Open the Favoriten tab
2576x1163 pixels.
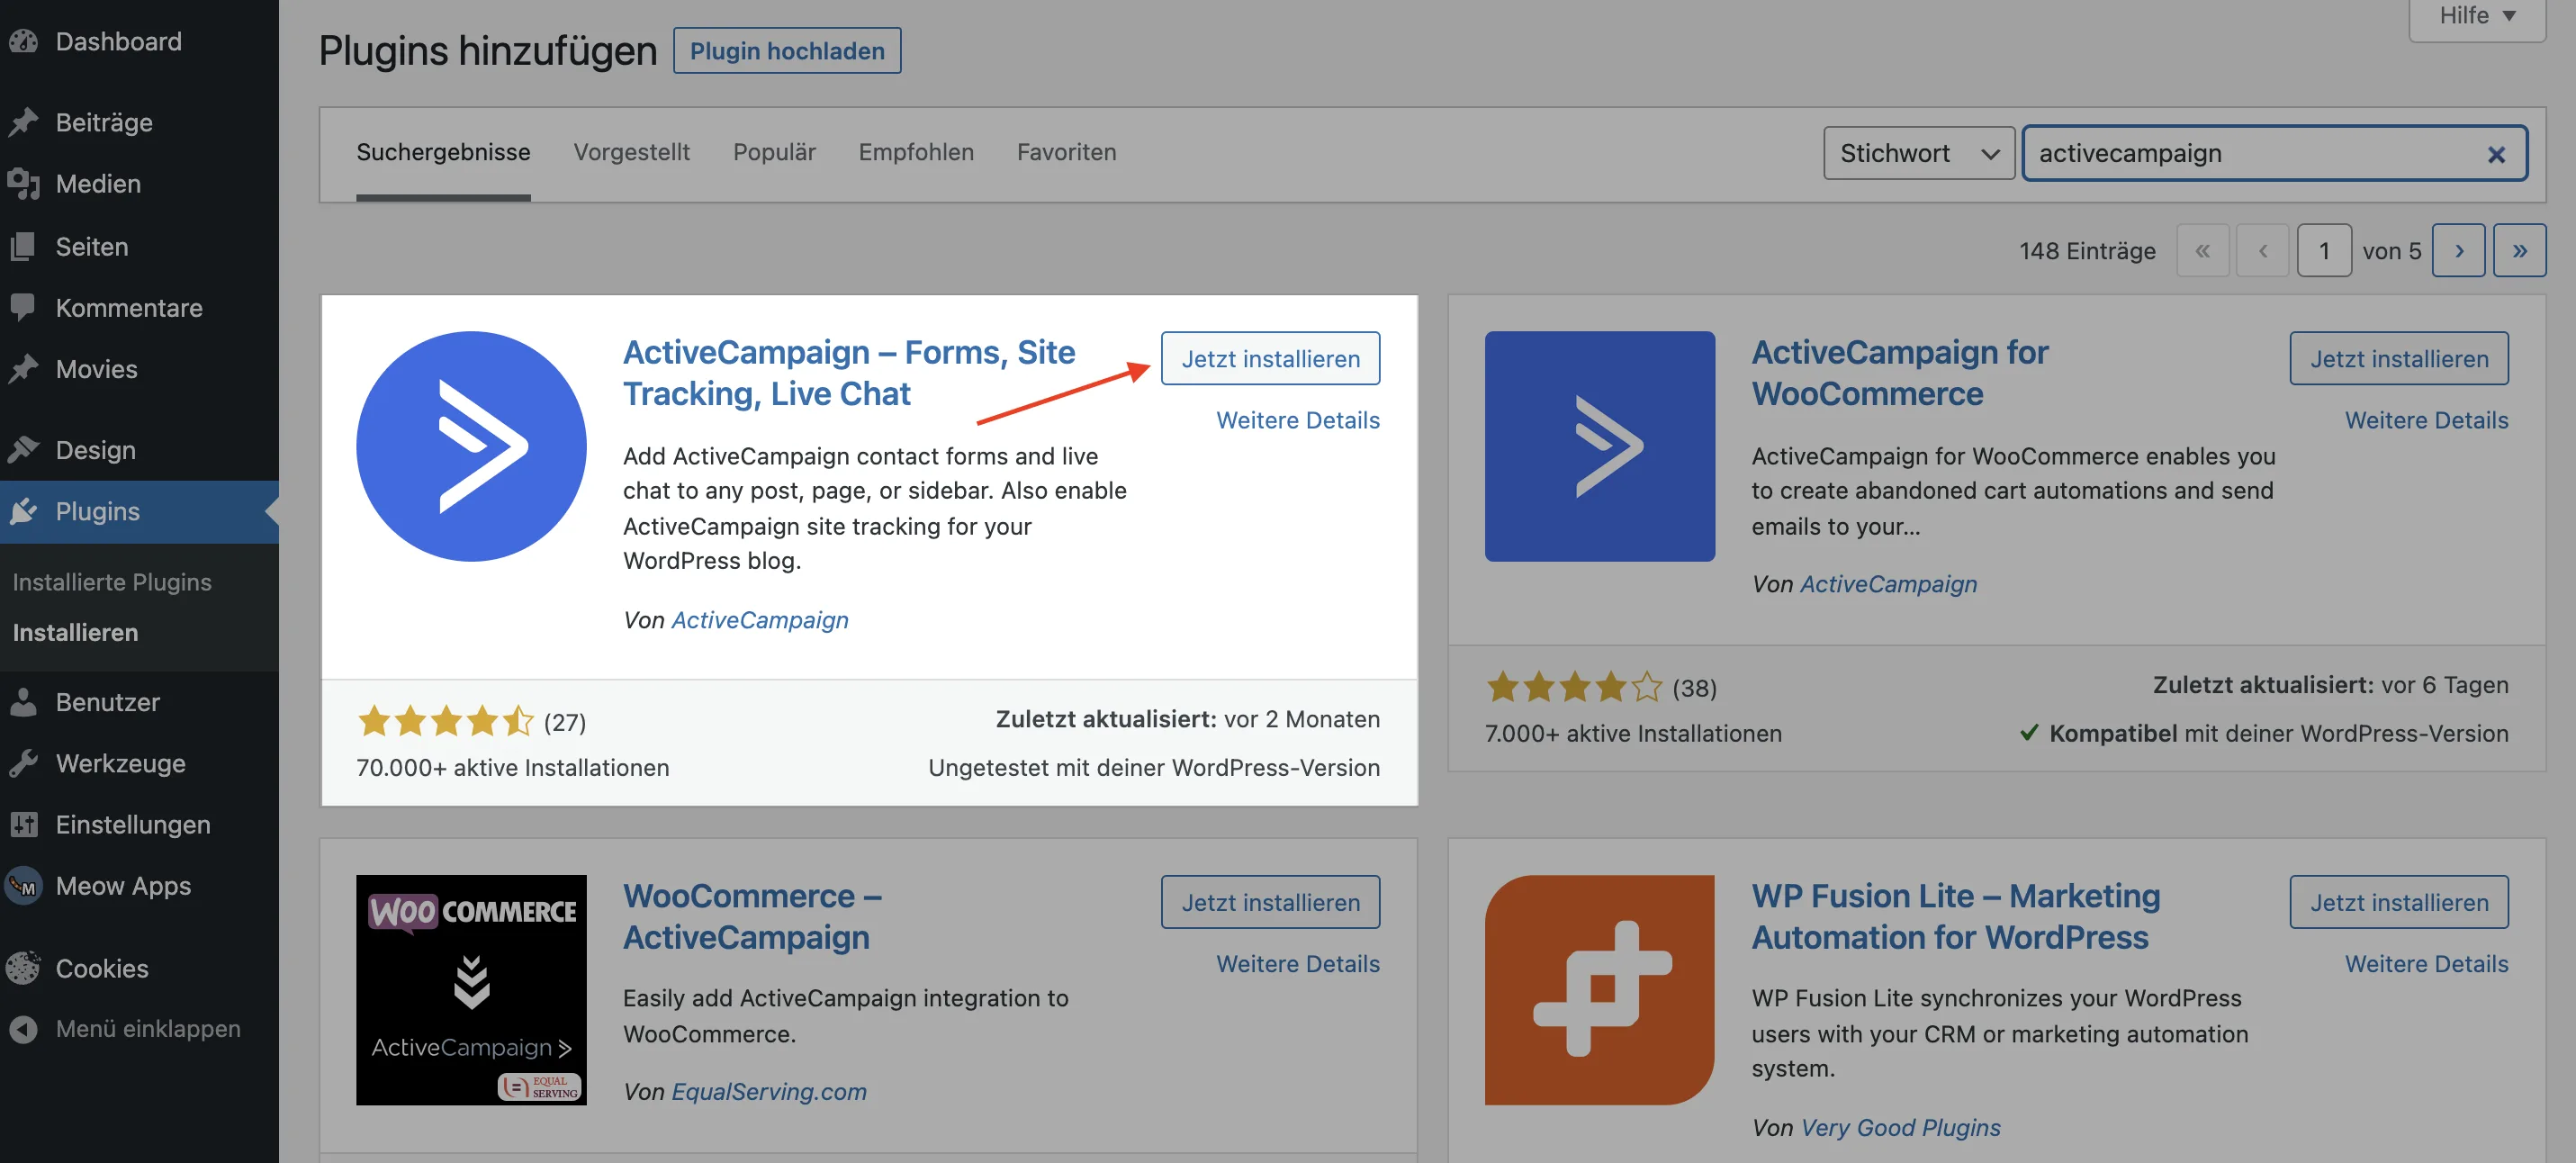point(1066,152)
